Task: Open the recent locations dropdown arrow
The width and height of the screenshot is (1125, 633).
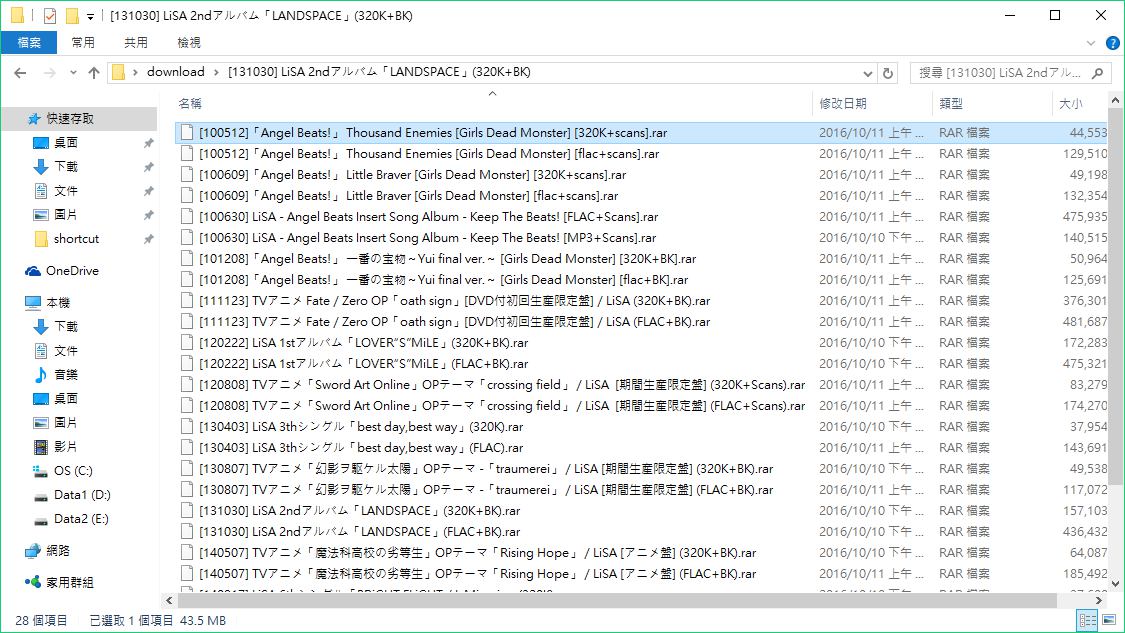Action: click(x=73, y=72)
